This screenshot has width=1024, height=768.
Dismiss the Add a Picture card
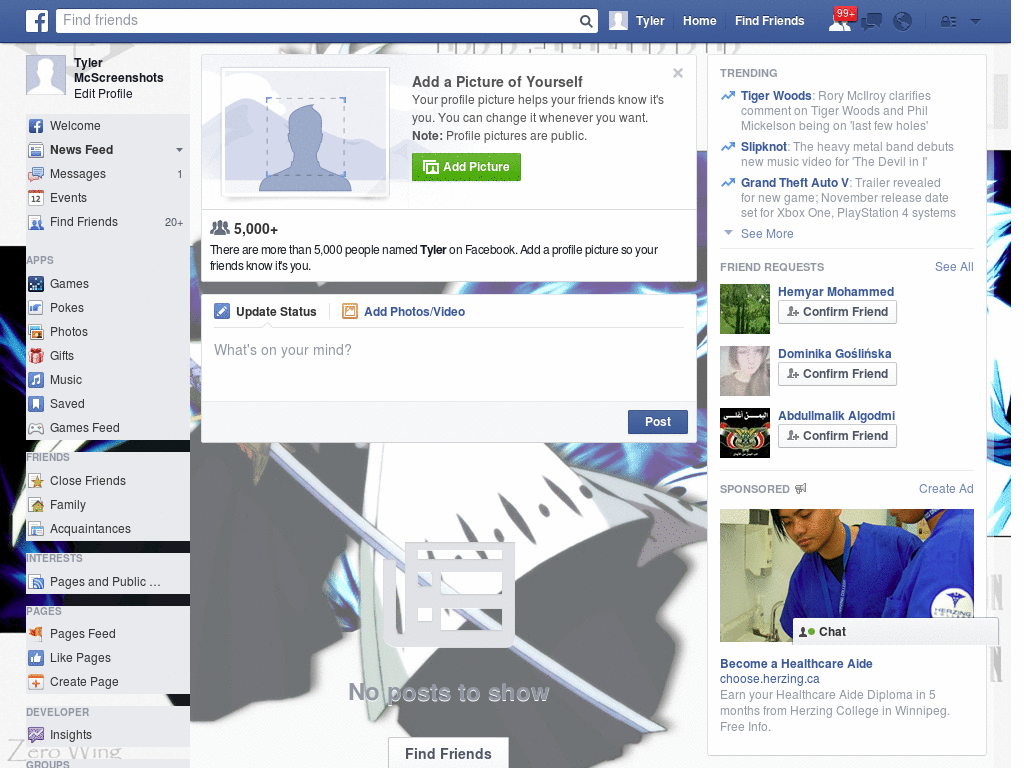tap(678, 73)
